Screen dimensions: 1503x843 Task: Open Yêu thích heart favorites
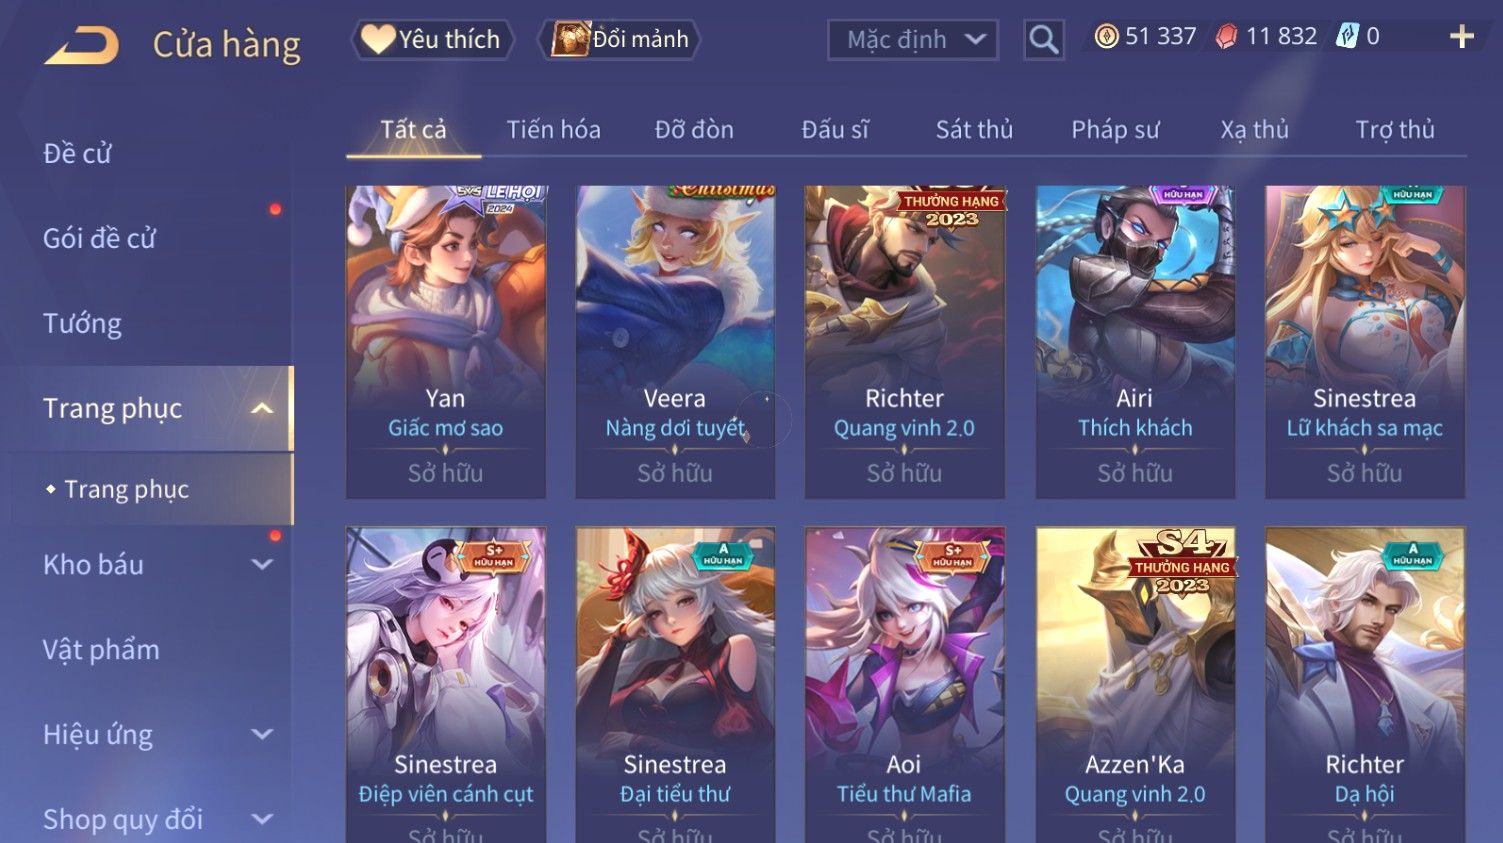pyautogui.click(x=432, y=39)
